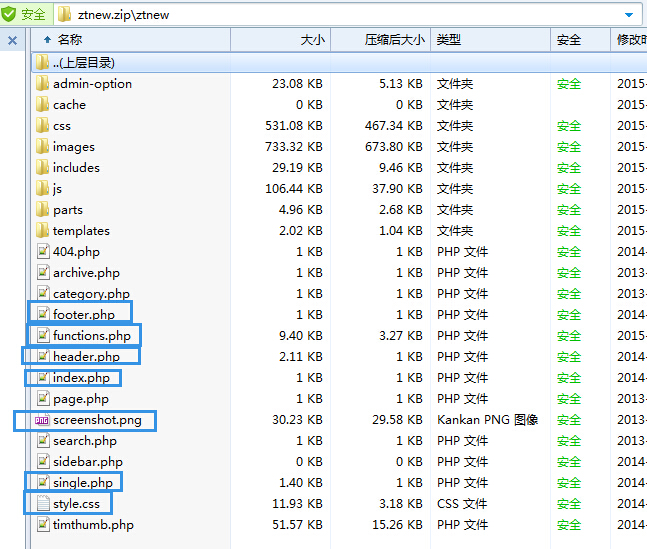The image size is (647, 549).
Task: Select the style.css file icon
Action: (x=42, y=504)
